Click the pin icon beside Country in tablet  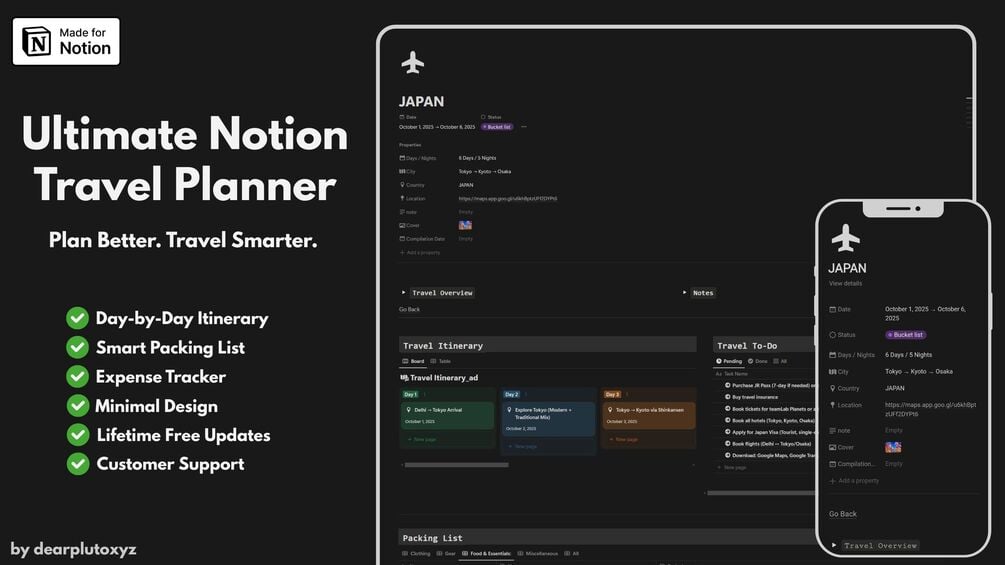[x=402, y=184]
